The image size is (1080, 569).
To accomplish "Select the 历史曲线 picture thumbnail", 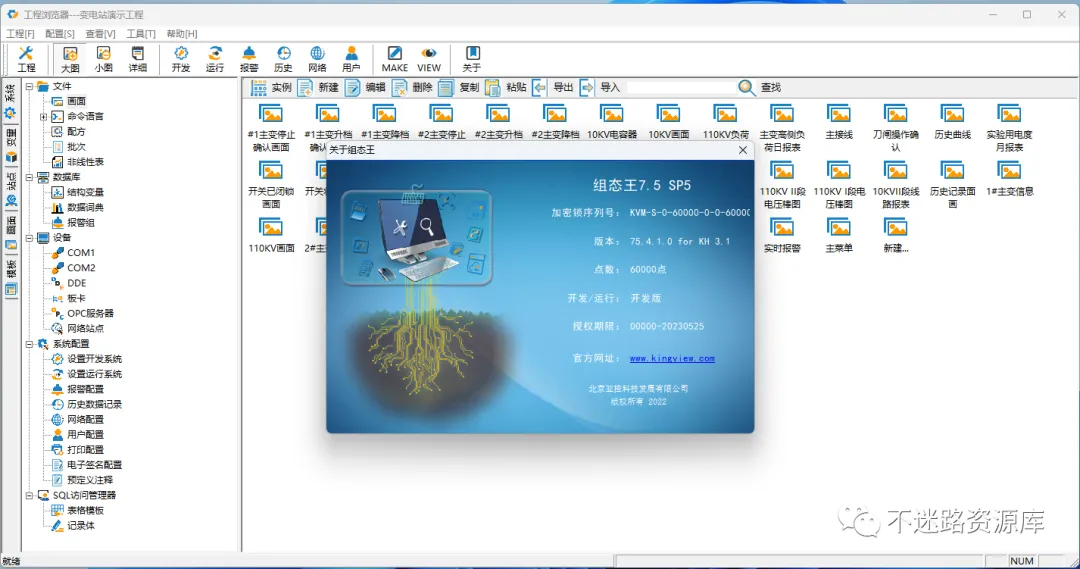I will tap(953, 122).
